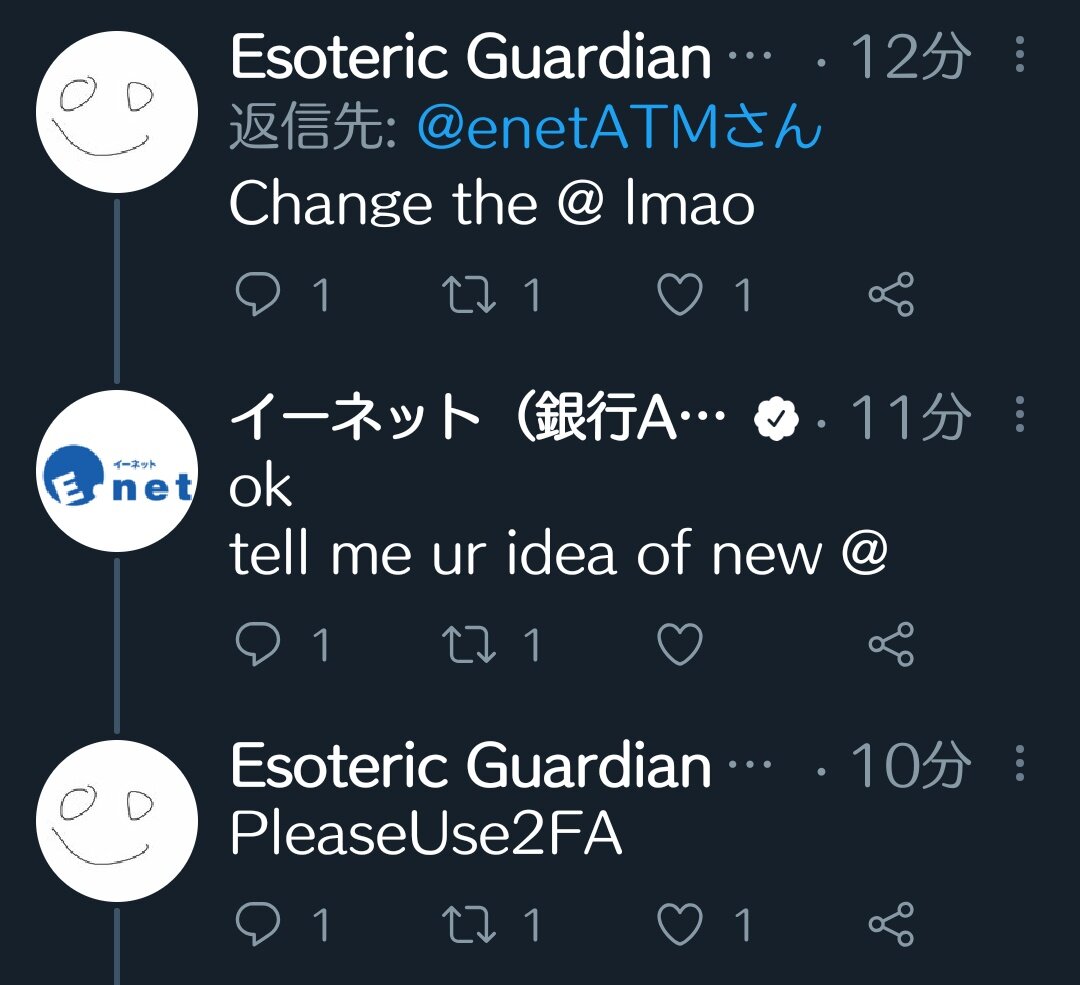1080x985 pixels.
Task: Open the reply box for the イーネット tweet
Action: click(x=258, y=644)
